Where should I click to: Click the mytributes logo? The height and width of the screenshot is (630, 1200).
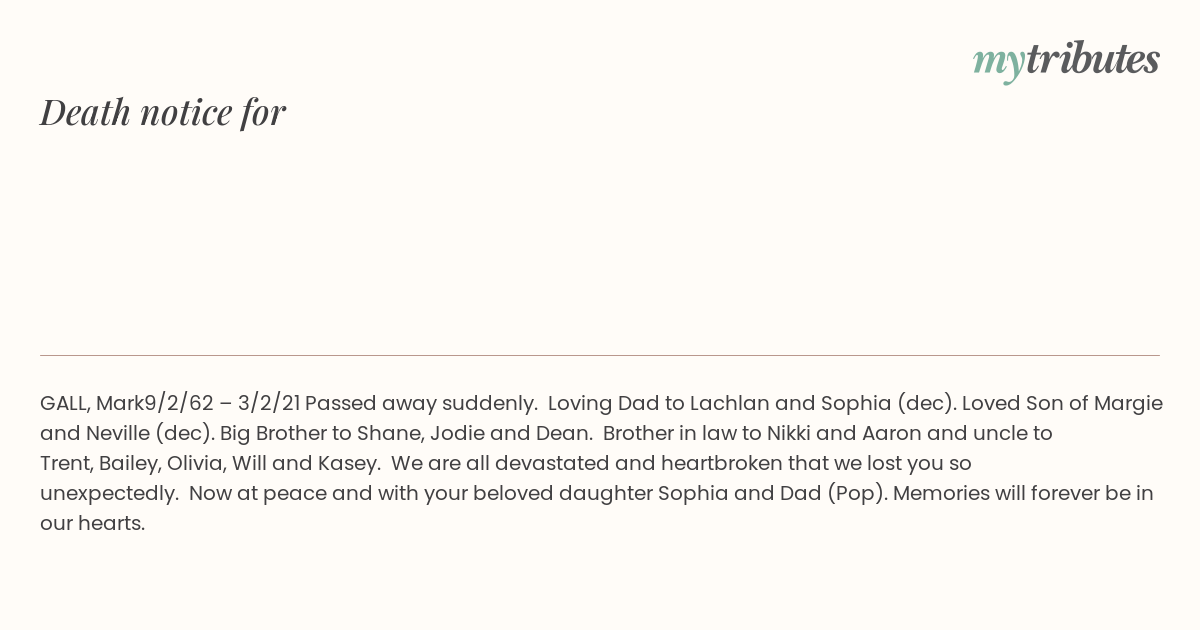[x=1066, y=61]
